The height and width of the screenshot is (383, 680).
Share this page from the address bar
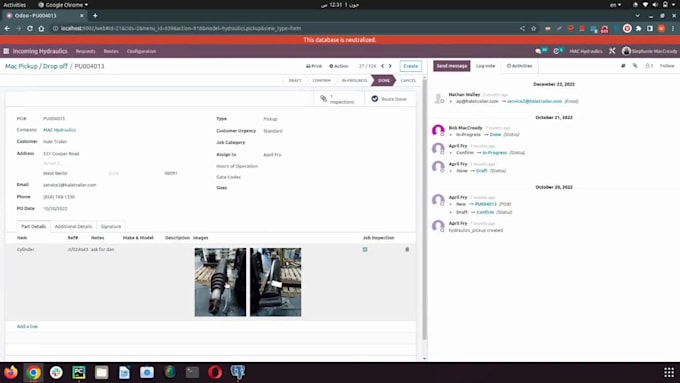pos(522,28)
